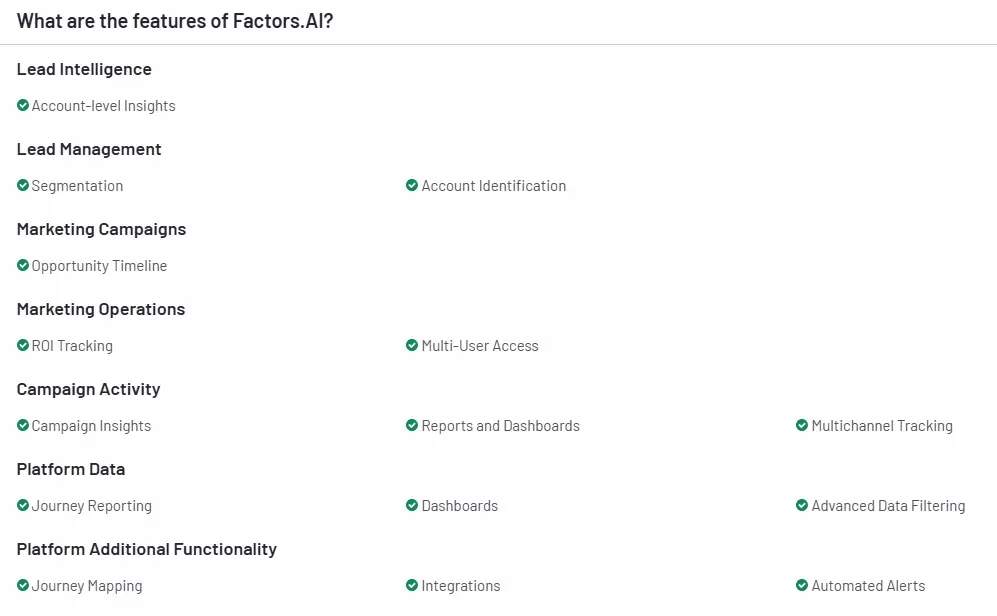This screenshot has height=616, width=997.
Task: Click the checkmark beside Advanced Data Filtering
Action: pyautogui.click(x=802, y=505)
